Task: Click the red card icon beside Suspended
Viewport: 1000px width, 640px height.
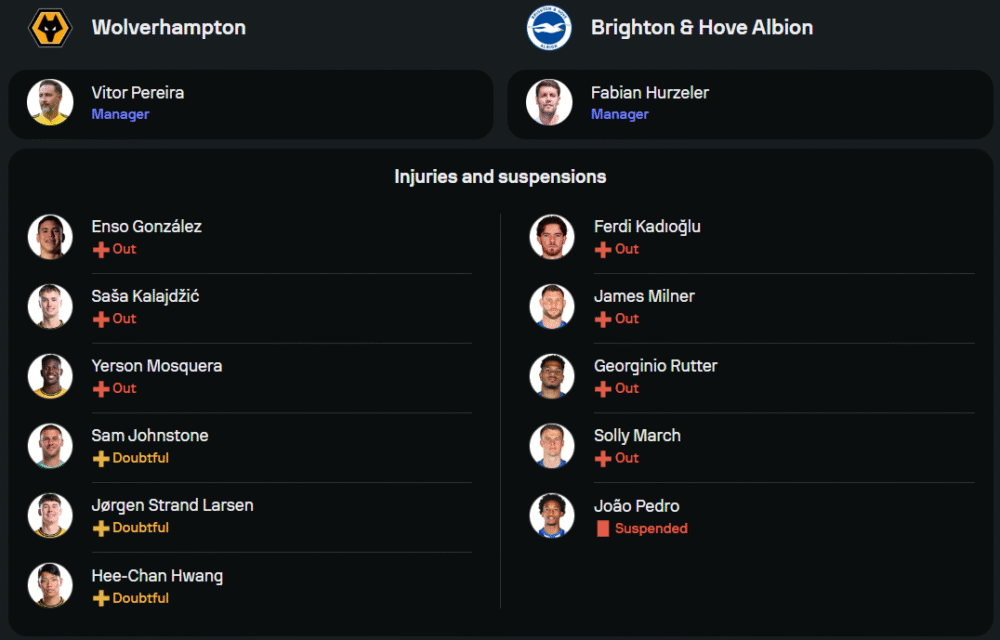Action: pos(603,528)
